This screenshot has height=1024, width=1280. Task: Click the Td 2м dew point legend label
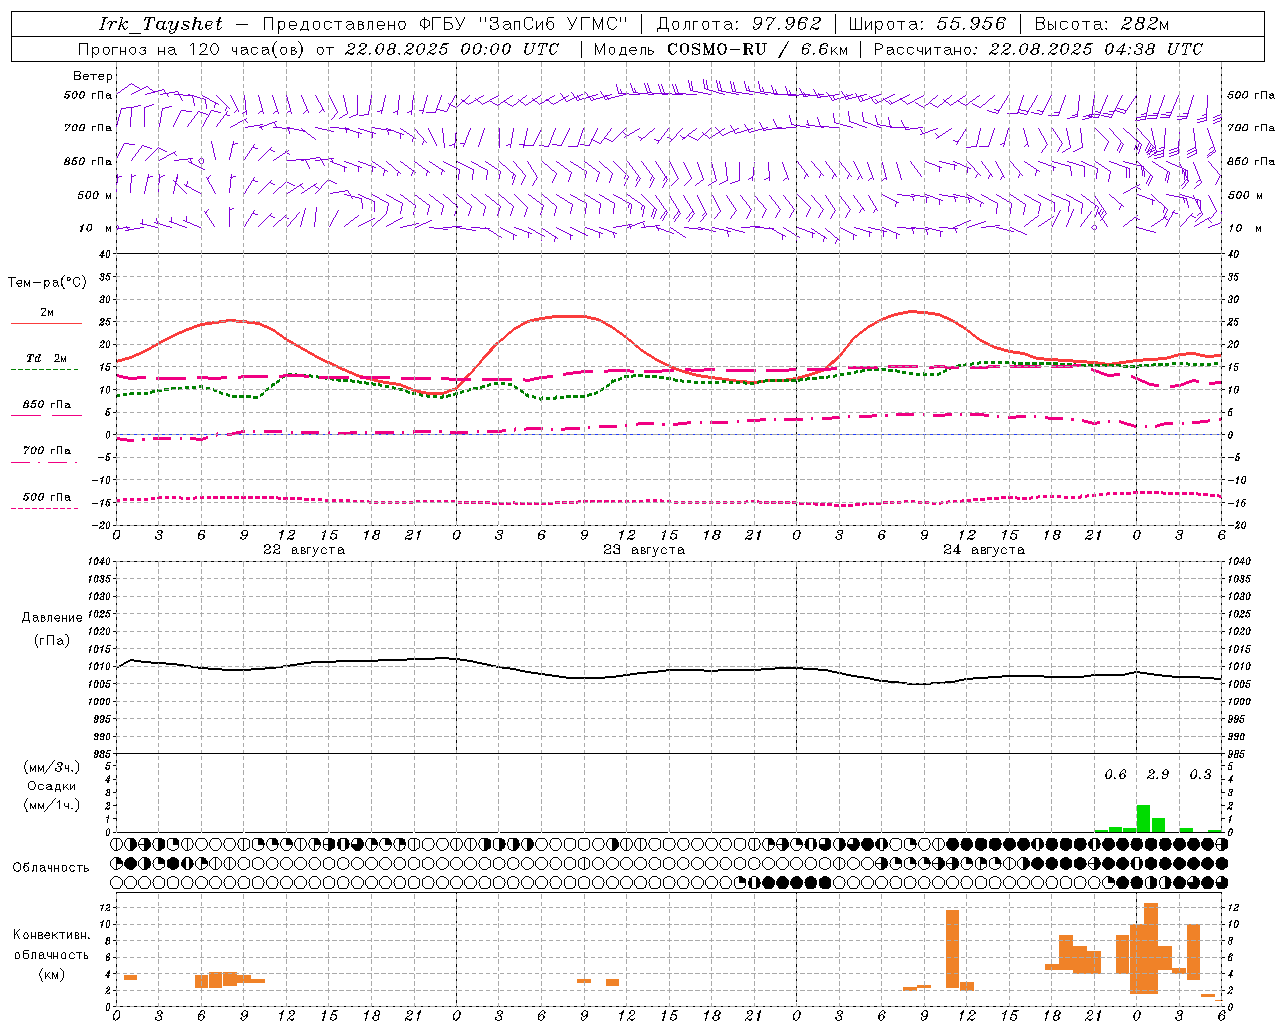click(47, 358)
